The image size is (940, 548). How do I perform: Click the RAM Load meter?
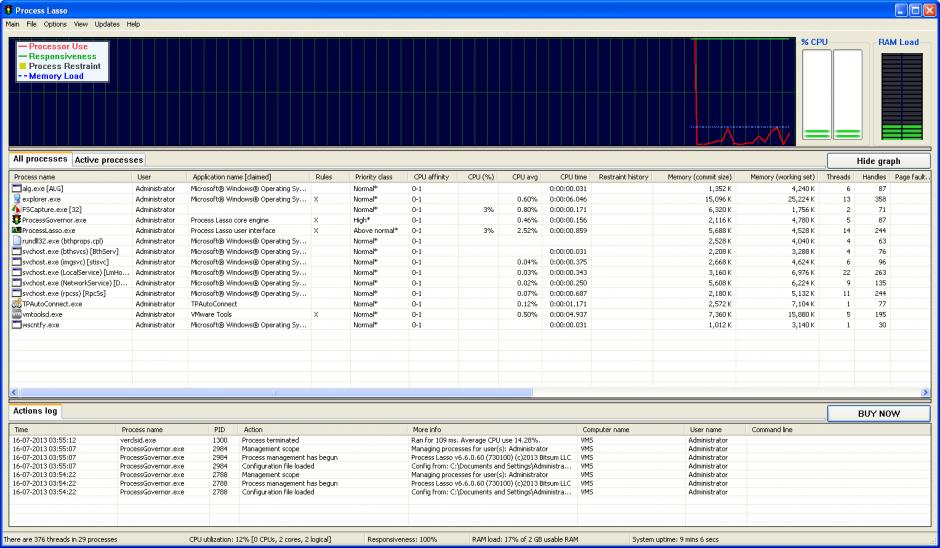coord(902,96)
